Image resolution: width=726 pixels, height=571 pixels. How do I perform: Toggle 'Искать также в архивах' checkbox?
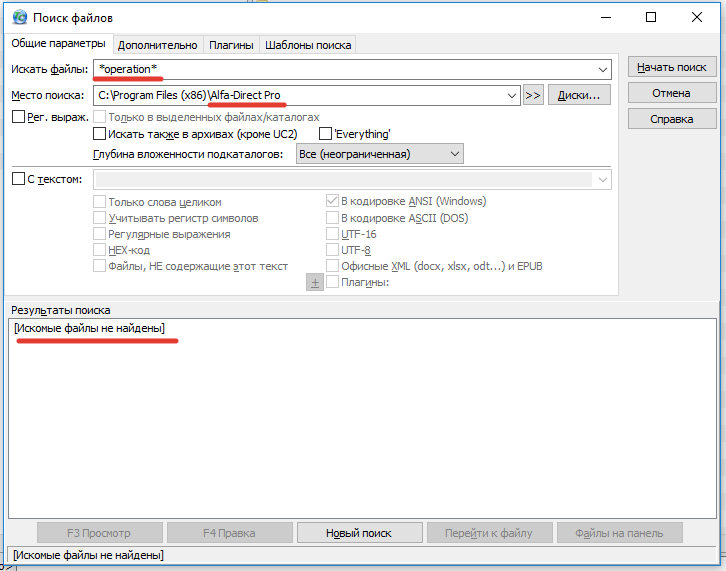(x=100, y=134)
